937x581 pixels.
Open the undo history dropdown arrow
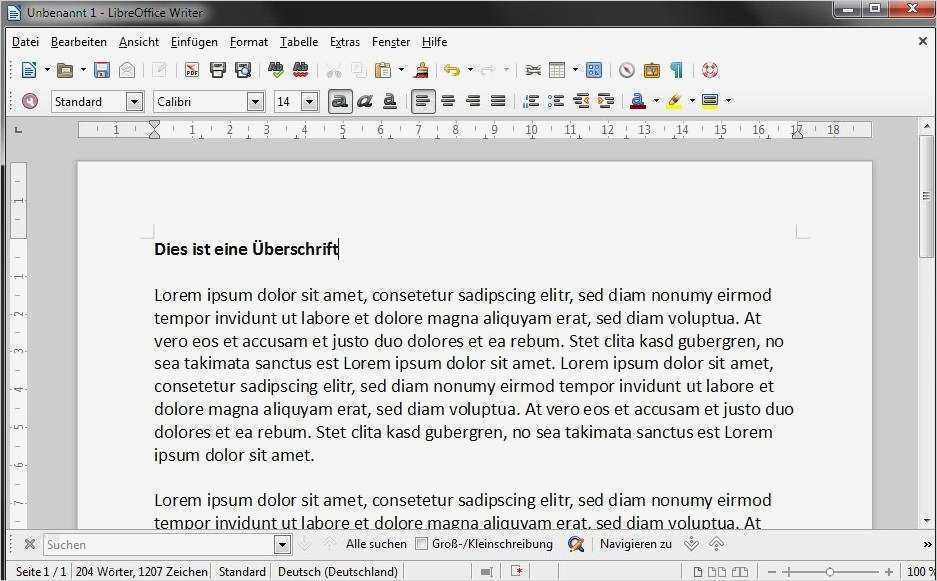[470, 70]
